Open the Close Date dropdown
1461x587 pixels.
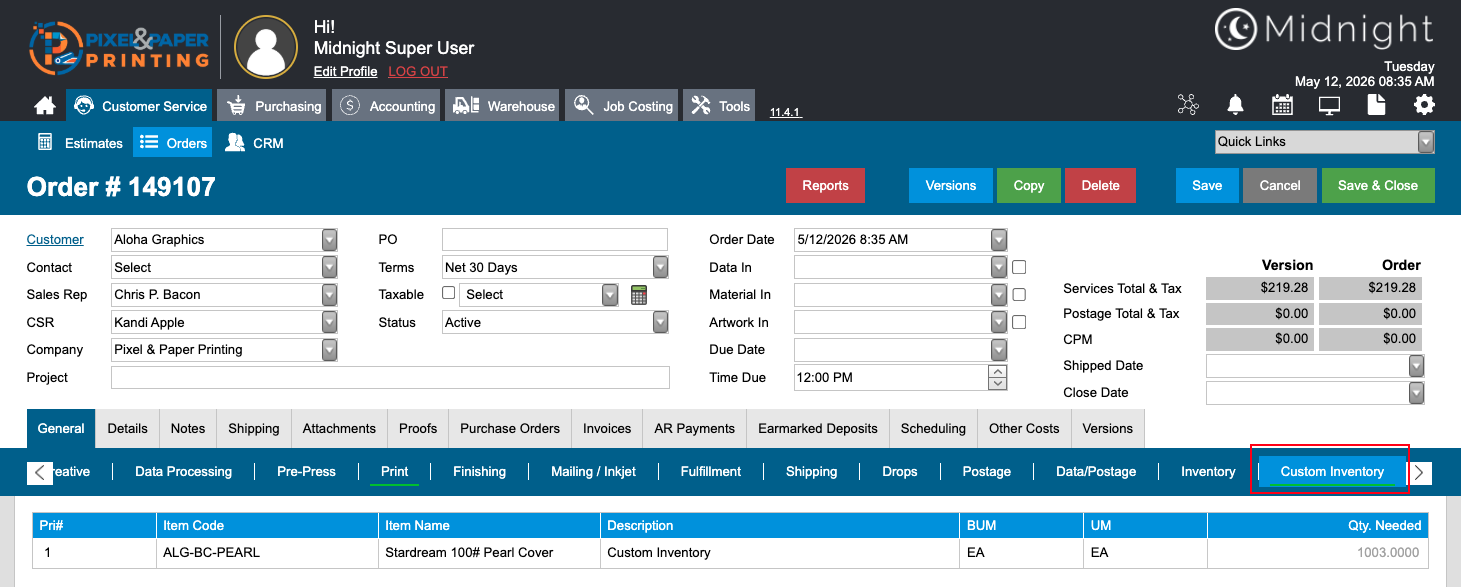point(1416,393)
